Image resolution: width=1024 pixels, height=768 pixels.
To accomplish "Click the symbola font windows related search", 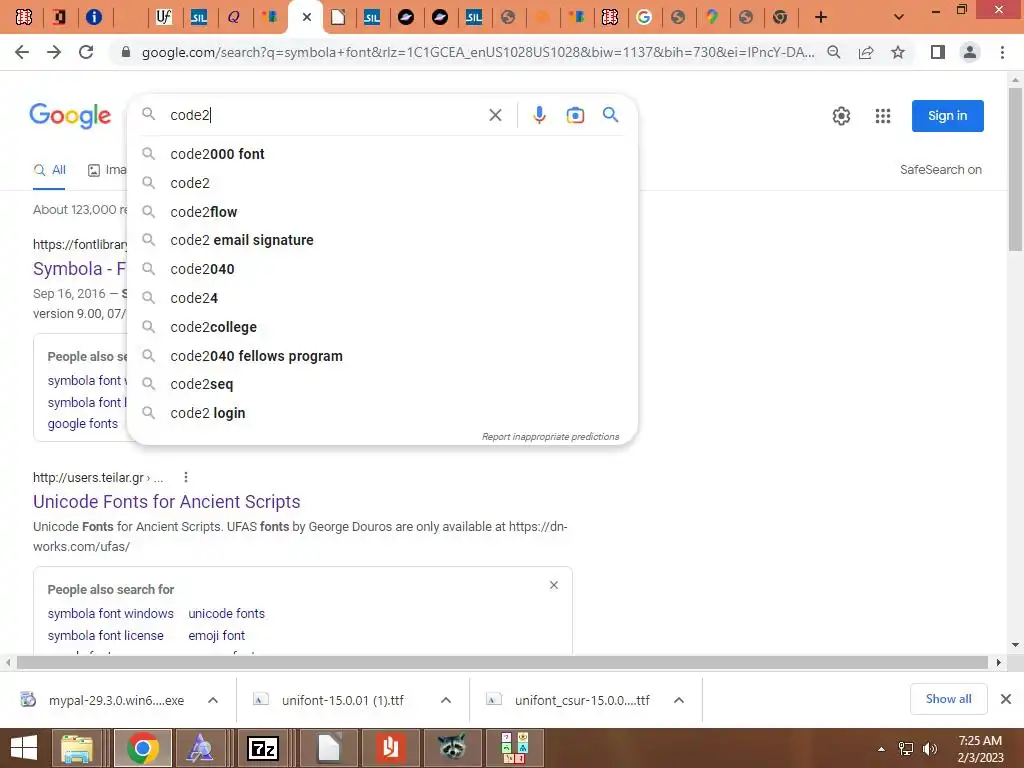I will (x=110, y=613).
